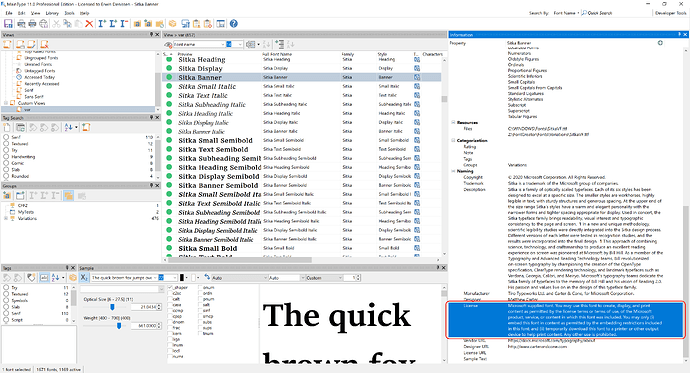The height and width of the screenshot is (373, 690).
Task: Open the Untagged Fonts view
Action: coord(40,70)
